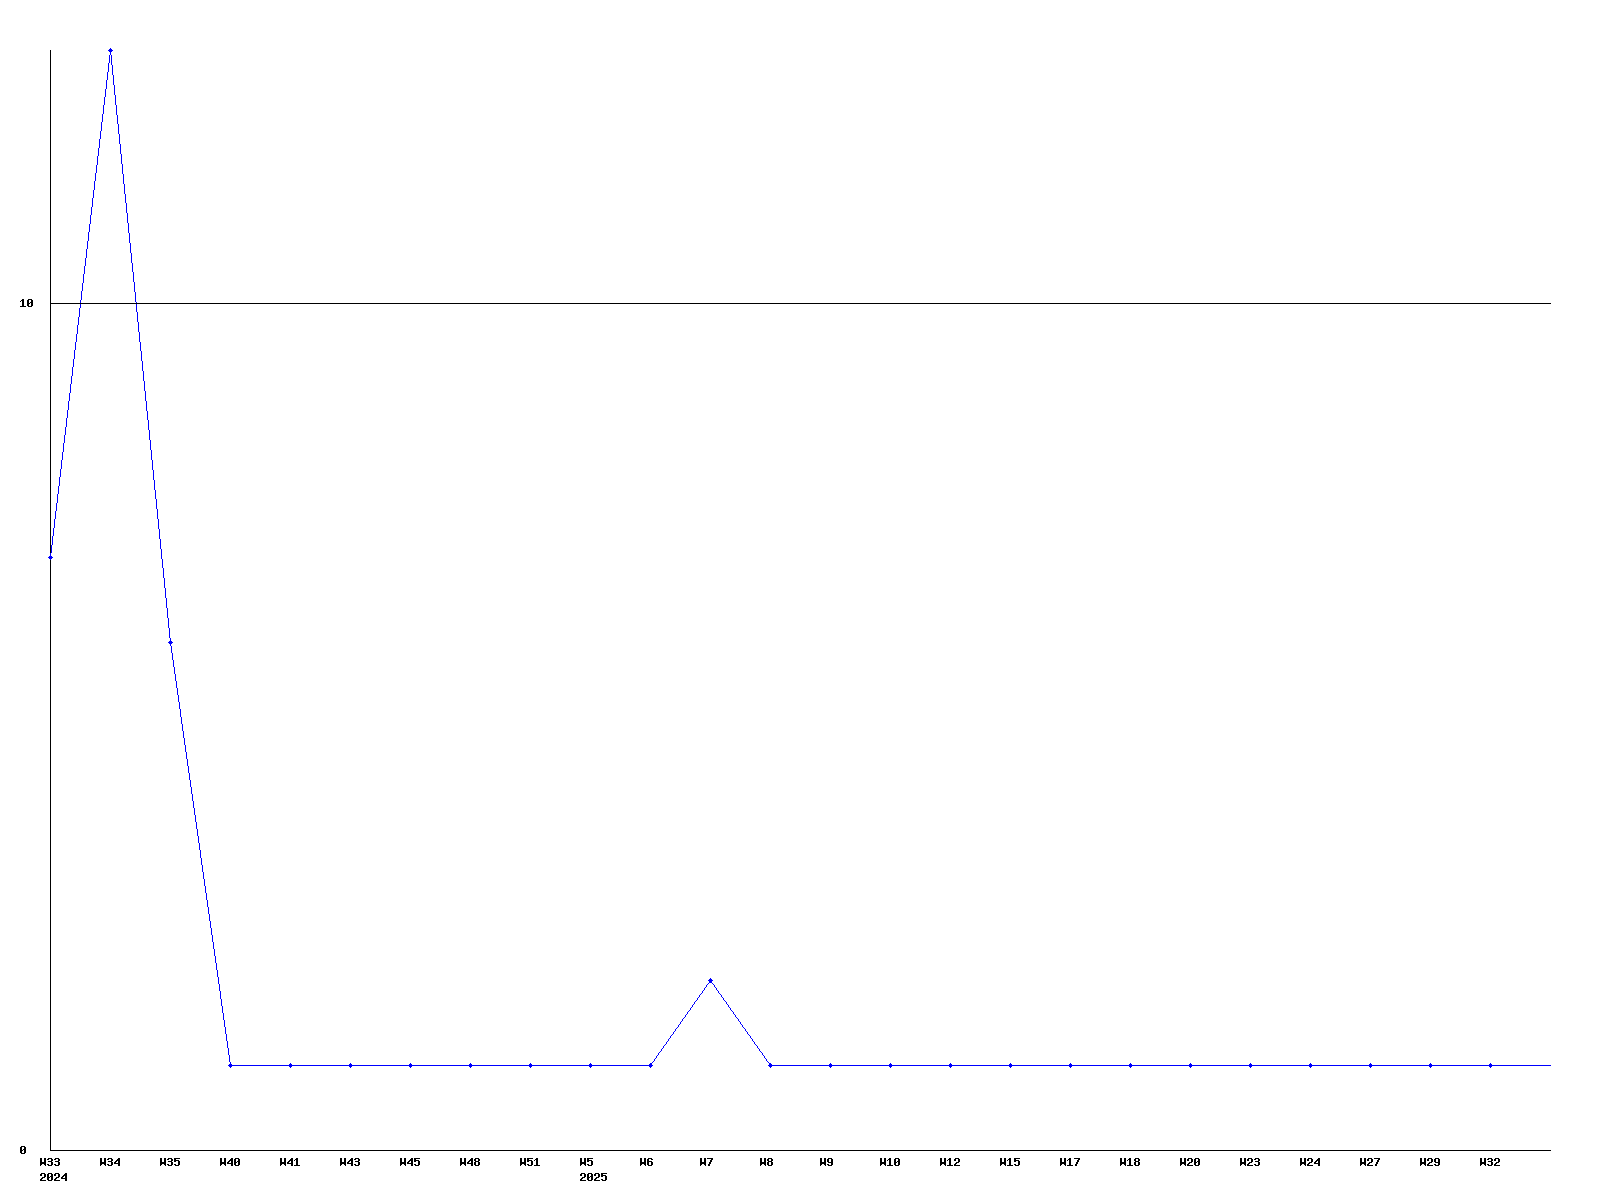Image resolution: width=1600 pixels, height=1200 pixels.
Task: Click the W34 x-axis label
Action: 110,1162
